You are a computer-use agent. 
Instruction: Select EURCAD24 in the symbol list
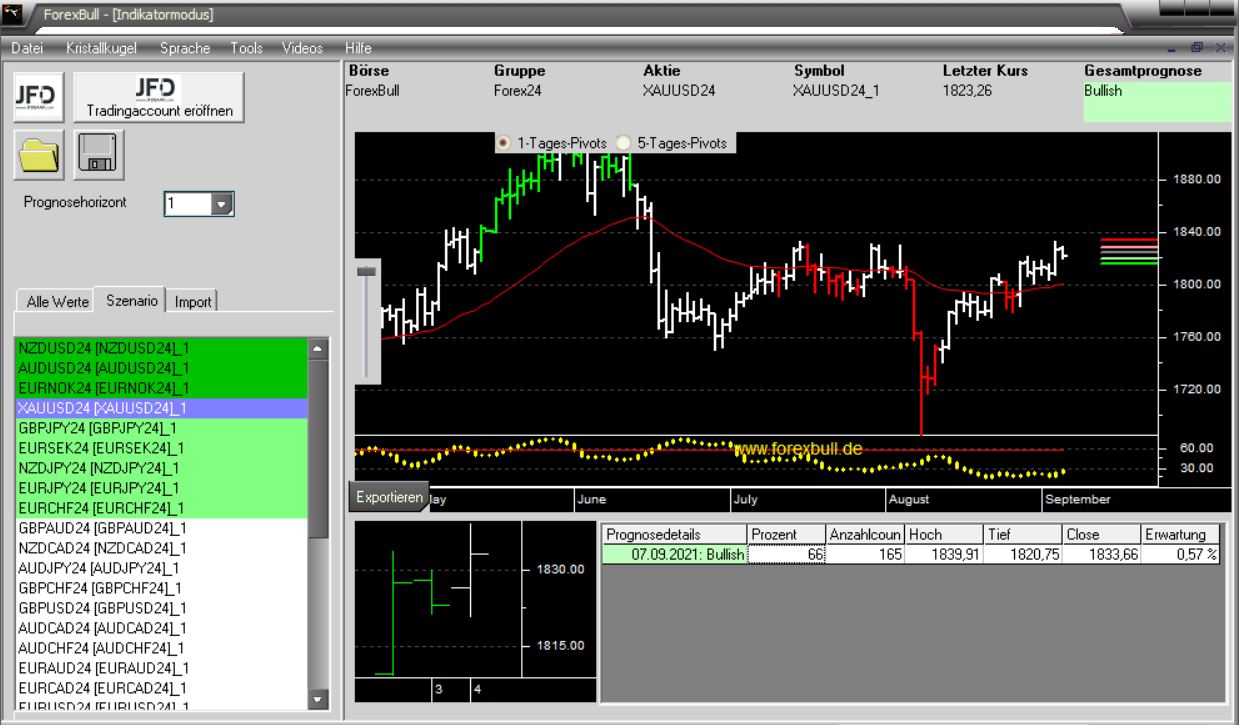pyautogui.click(x=162, y=688)
